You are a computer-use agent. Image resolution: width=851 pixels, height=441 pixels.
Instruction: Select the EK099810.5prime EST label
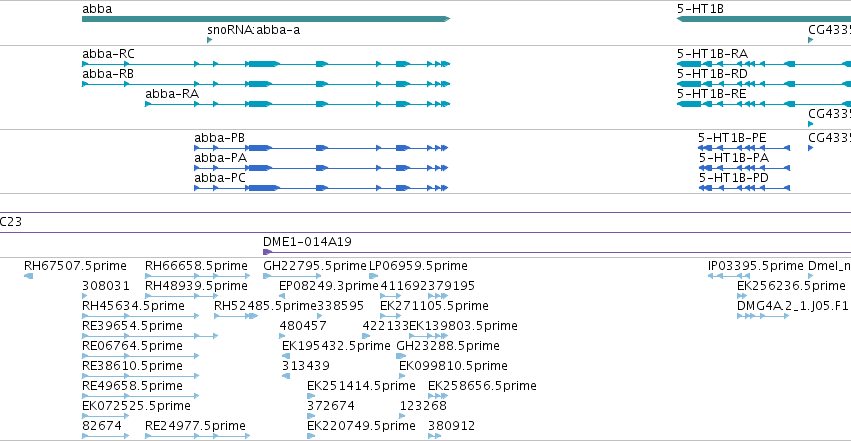(453, 366)
